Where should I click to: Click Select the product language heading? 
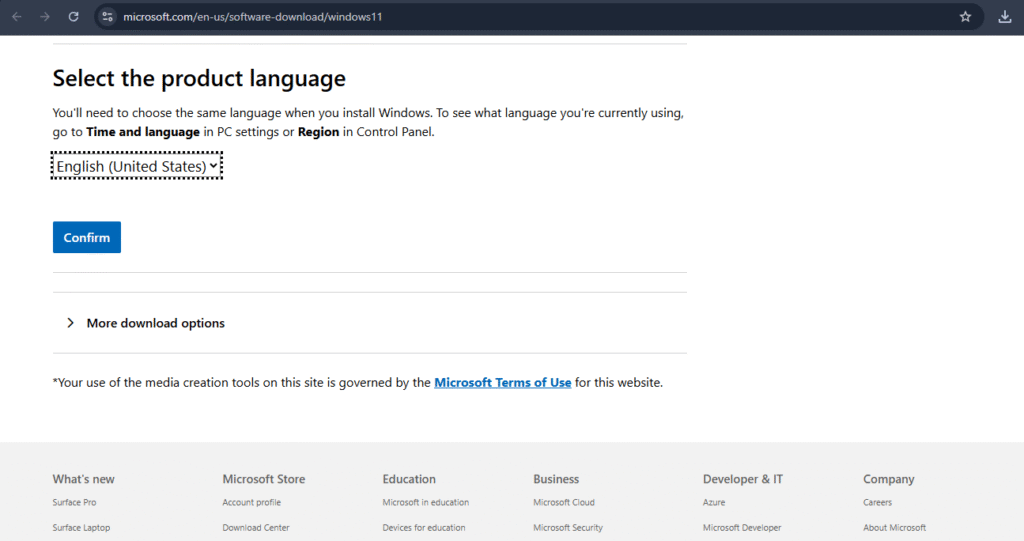point(199,78)
